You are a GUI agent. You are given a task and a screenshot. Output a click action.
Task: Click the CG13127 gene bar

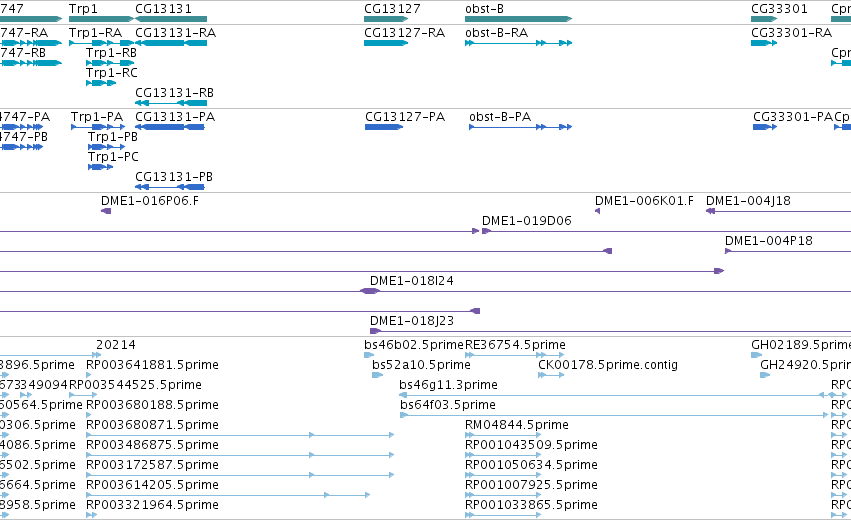[x=385, y=19]
